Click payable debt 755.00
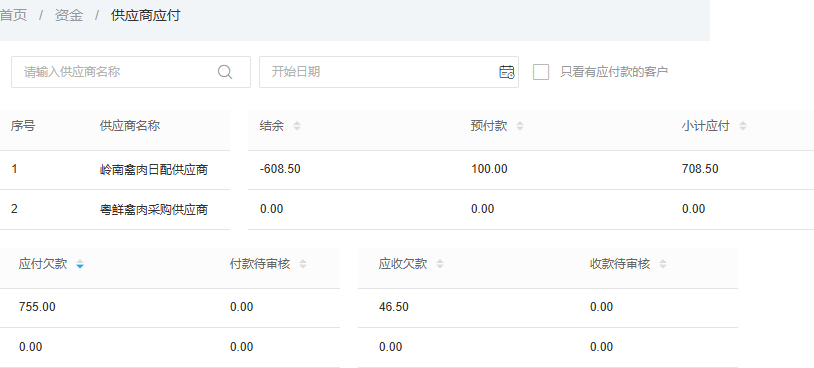This screenshot has height=368, width=814. (37, 307)
